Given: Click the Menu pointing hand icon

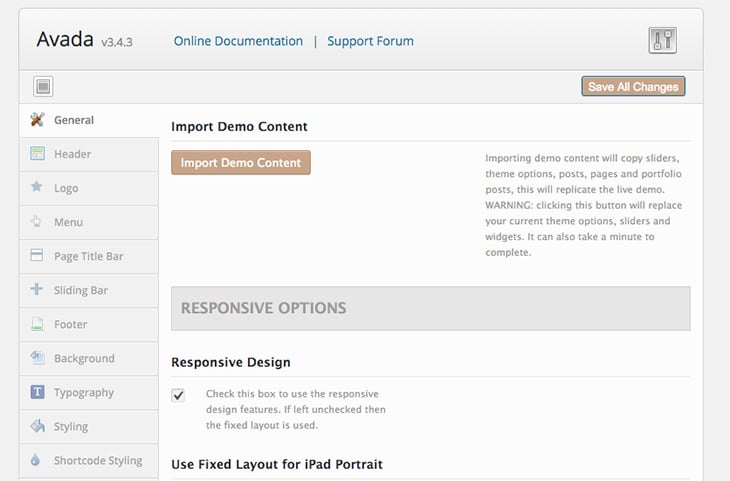Looking at the screenshot, I should pos(36,221).
